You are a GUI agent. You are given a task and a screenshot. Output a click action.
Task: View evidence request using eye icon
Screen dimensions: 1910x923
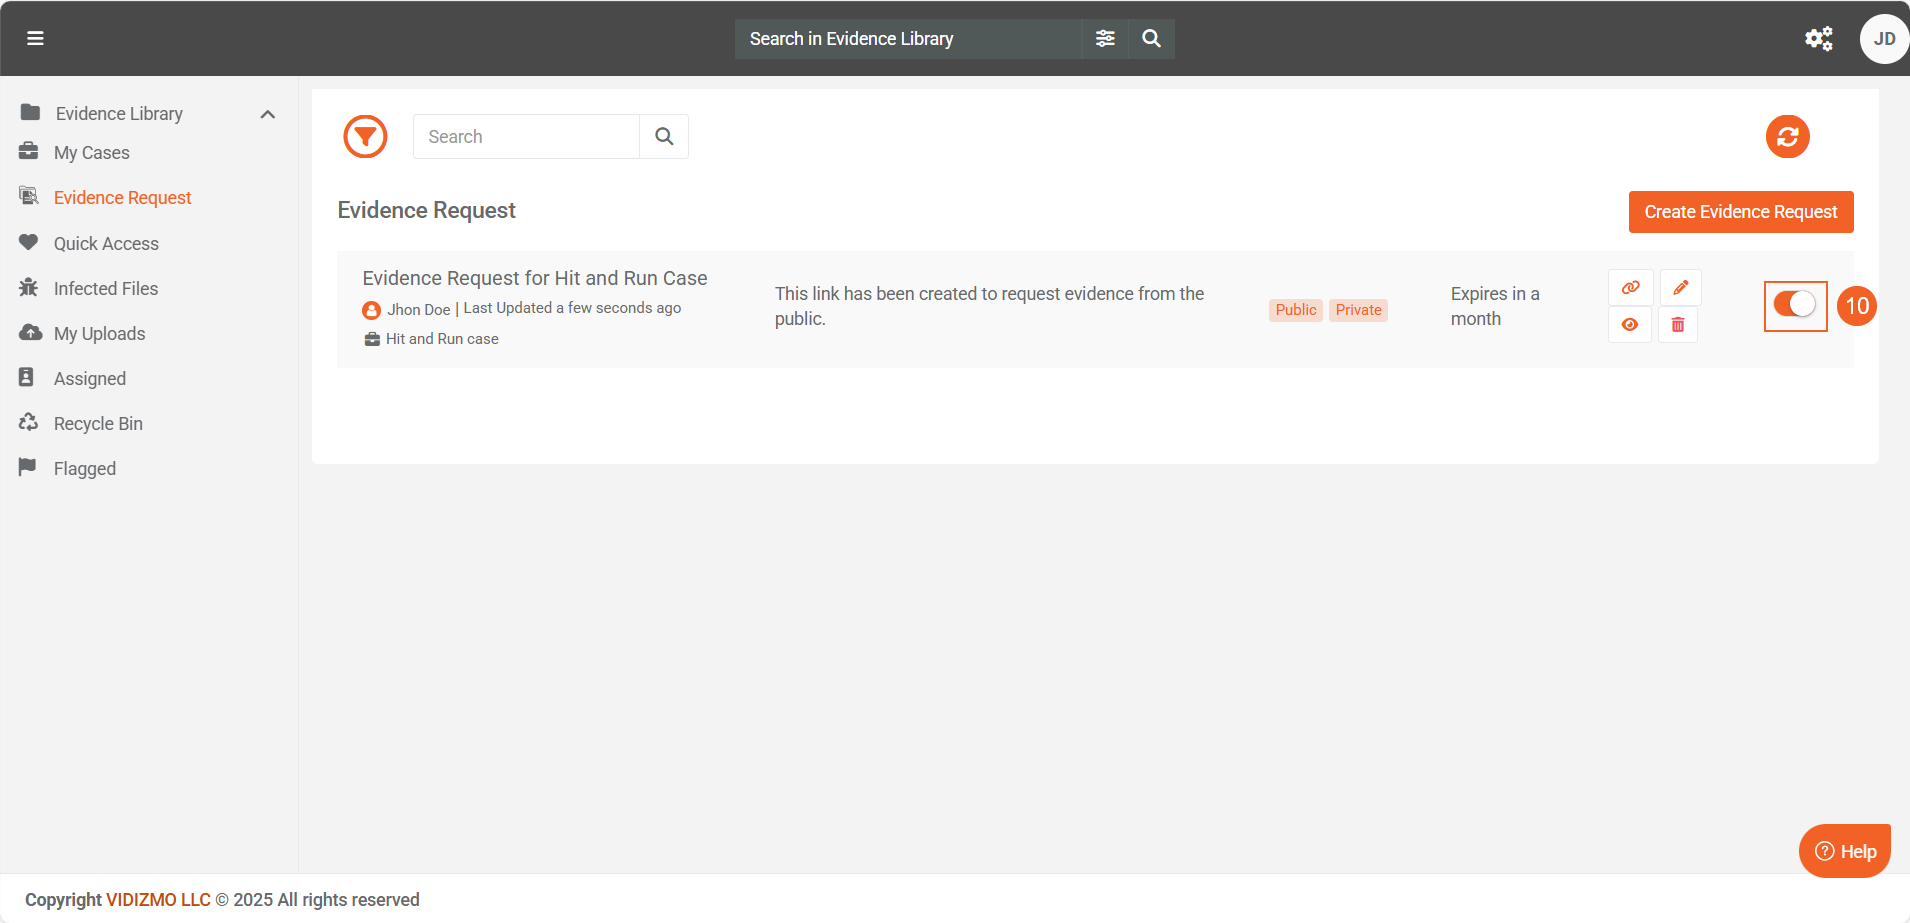pyautogui.click(x=1630, y=325)
